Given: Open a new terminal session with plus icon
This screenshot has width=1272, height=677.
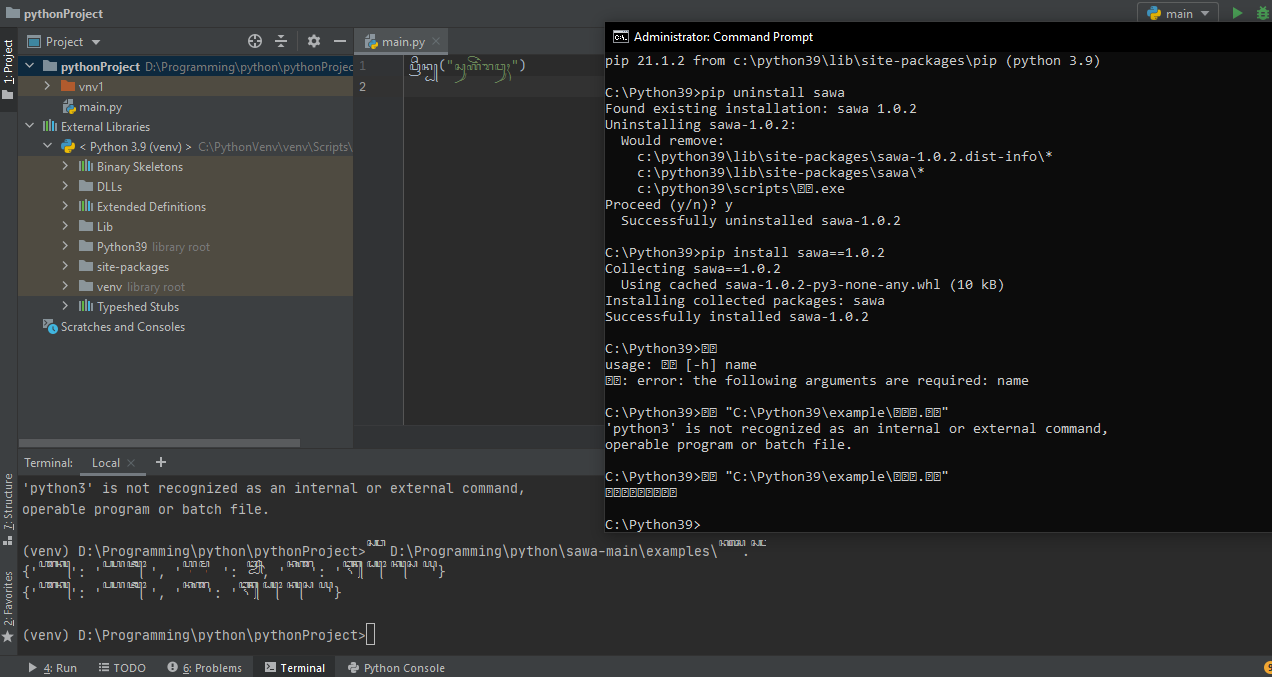Looking at the screenshot, I should 160,463.
